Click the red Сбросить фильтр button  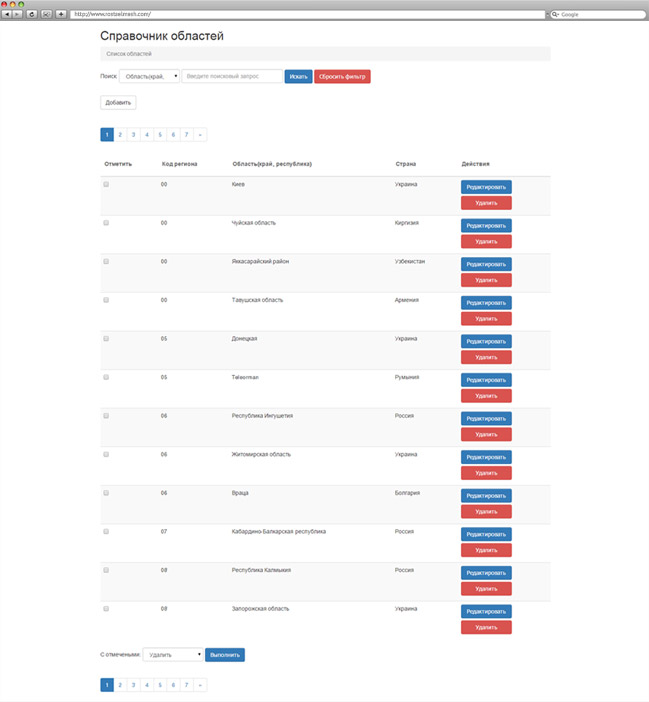[x=342, y=77]
